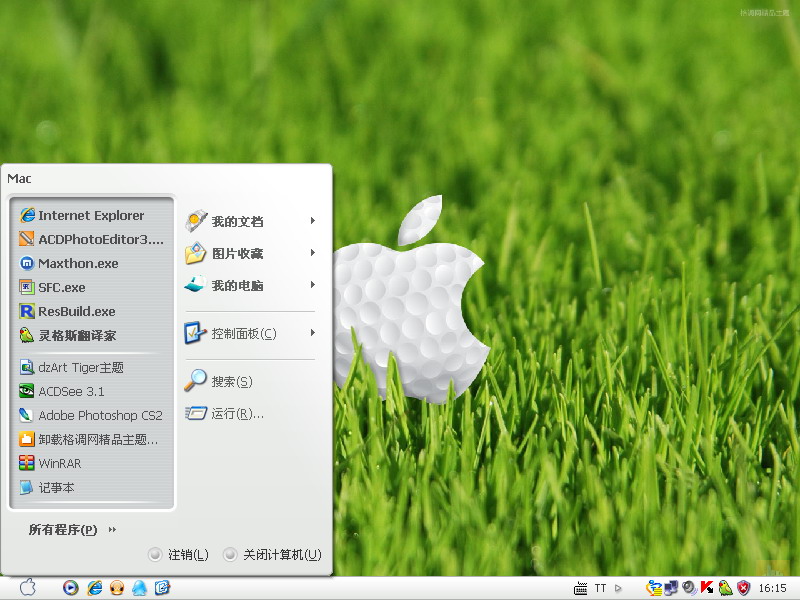Launch Internet Explorer from the Start menu list

click(92, 215)
